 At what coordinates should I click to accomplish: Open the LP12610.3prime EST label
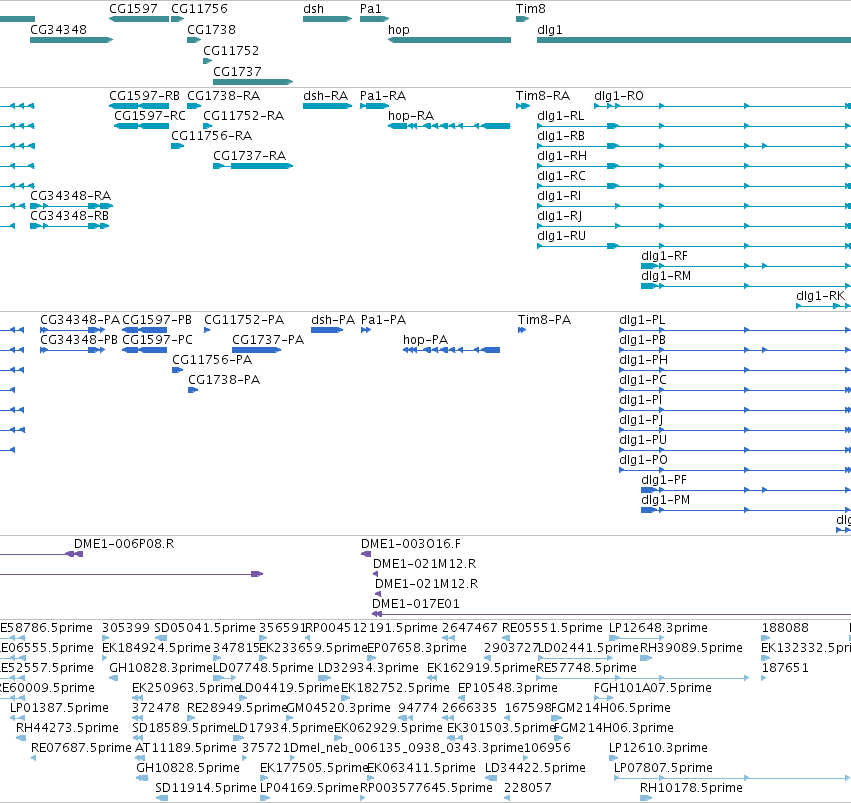[658, 748]
